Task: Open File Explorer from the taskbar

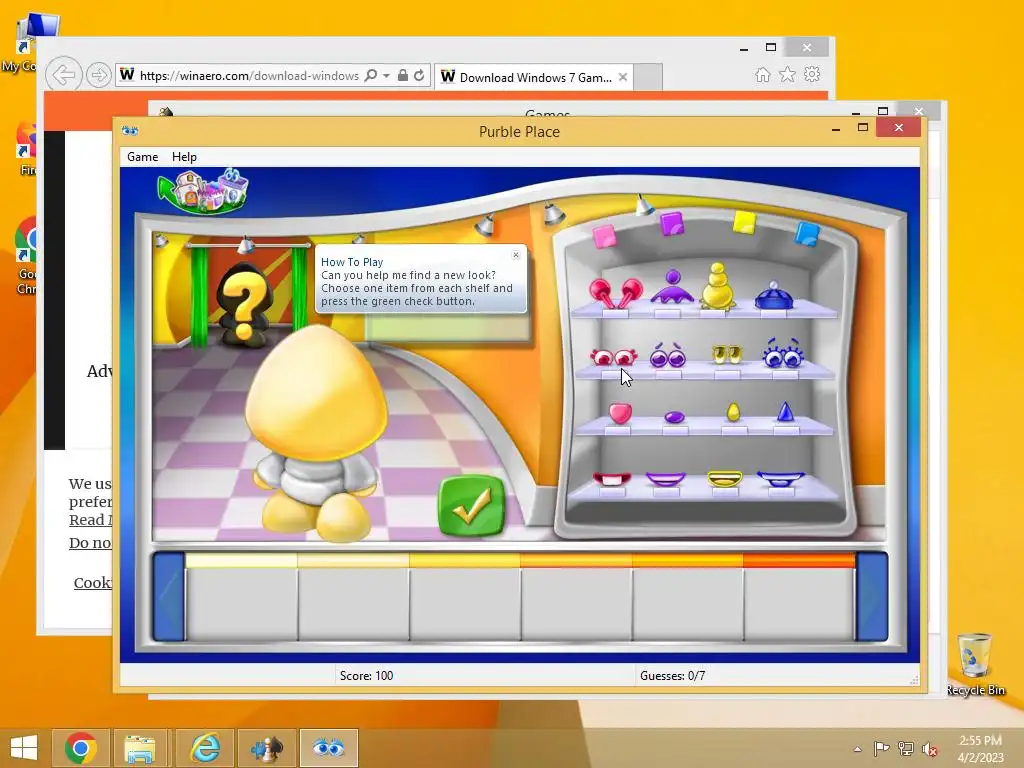Action: (140, 748)
